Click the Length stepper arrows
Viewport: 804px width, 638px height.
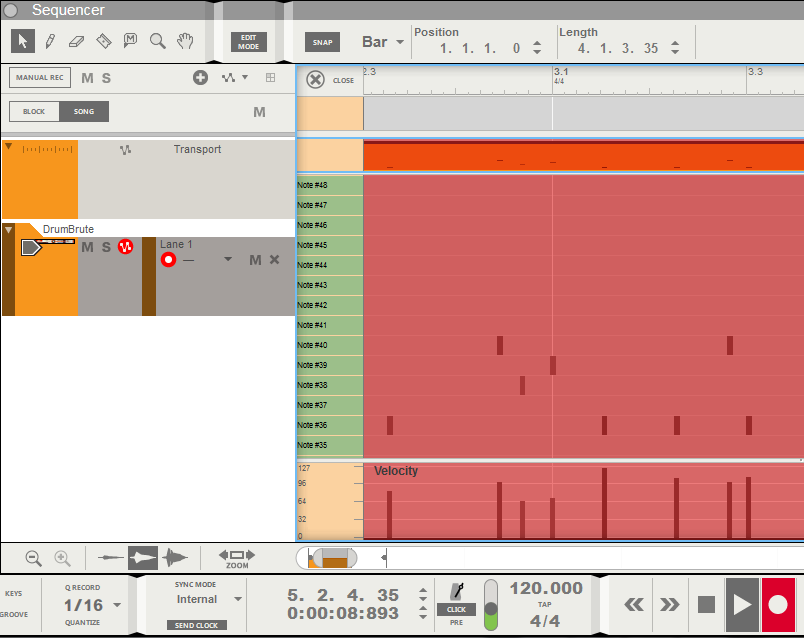point(675,48)
